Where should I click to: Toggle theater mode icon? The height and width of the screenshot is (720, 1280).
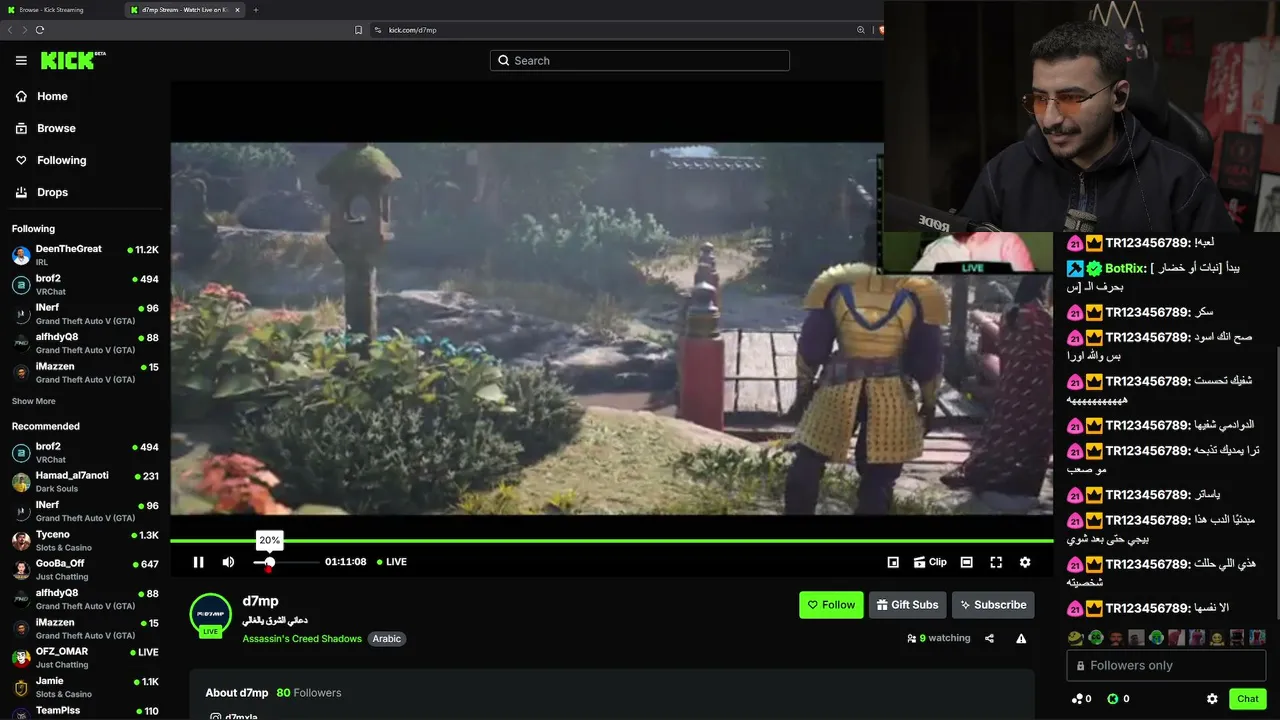(x=966, y=562)
